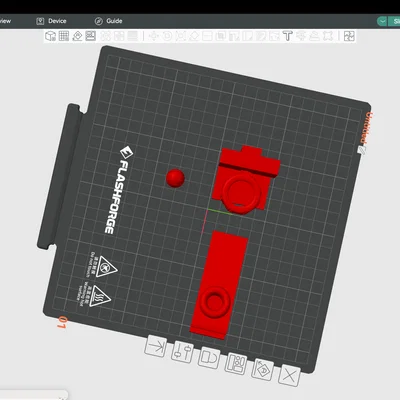Auto orient objects on this plate icon
This screenshot has height=400, width=400.
[263, 370]
